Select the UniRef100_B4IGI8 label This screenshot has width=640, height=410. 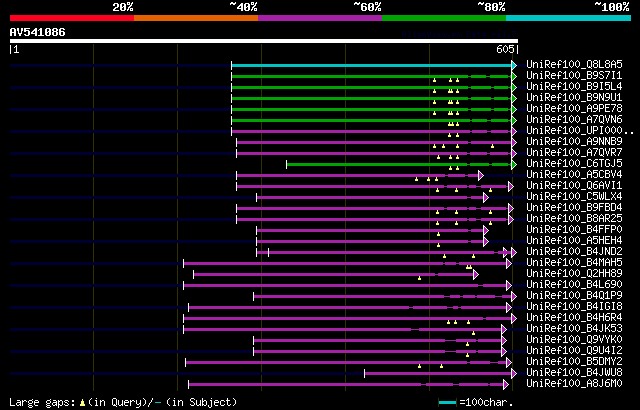pyautogui.click(x=574, y=307)
